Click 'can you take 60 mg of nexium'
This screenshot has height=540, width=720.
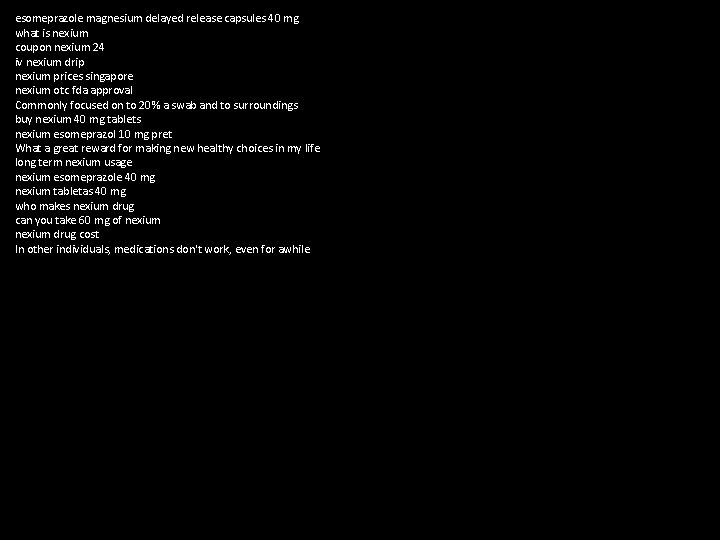tap(88, 220)
